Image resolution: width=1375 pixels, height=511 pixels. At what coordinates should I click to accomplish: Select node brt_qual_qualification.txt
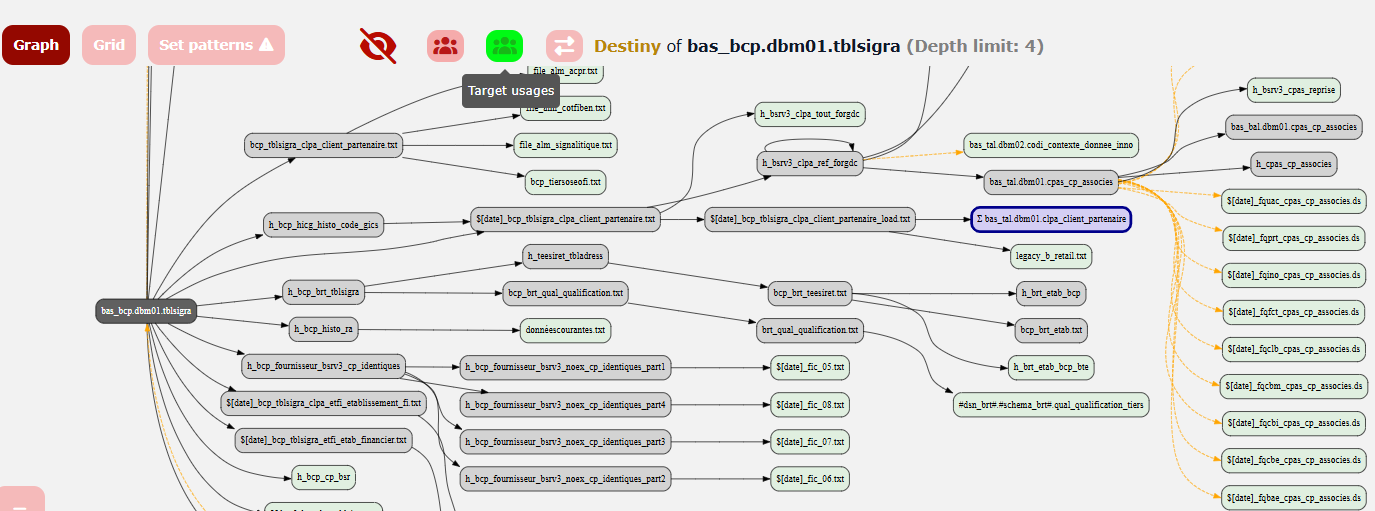tap(810, 329)
